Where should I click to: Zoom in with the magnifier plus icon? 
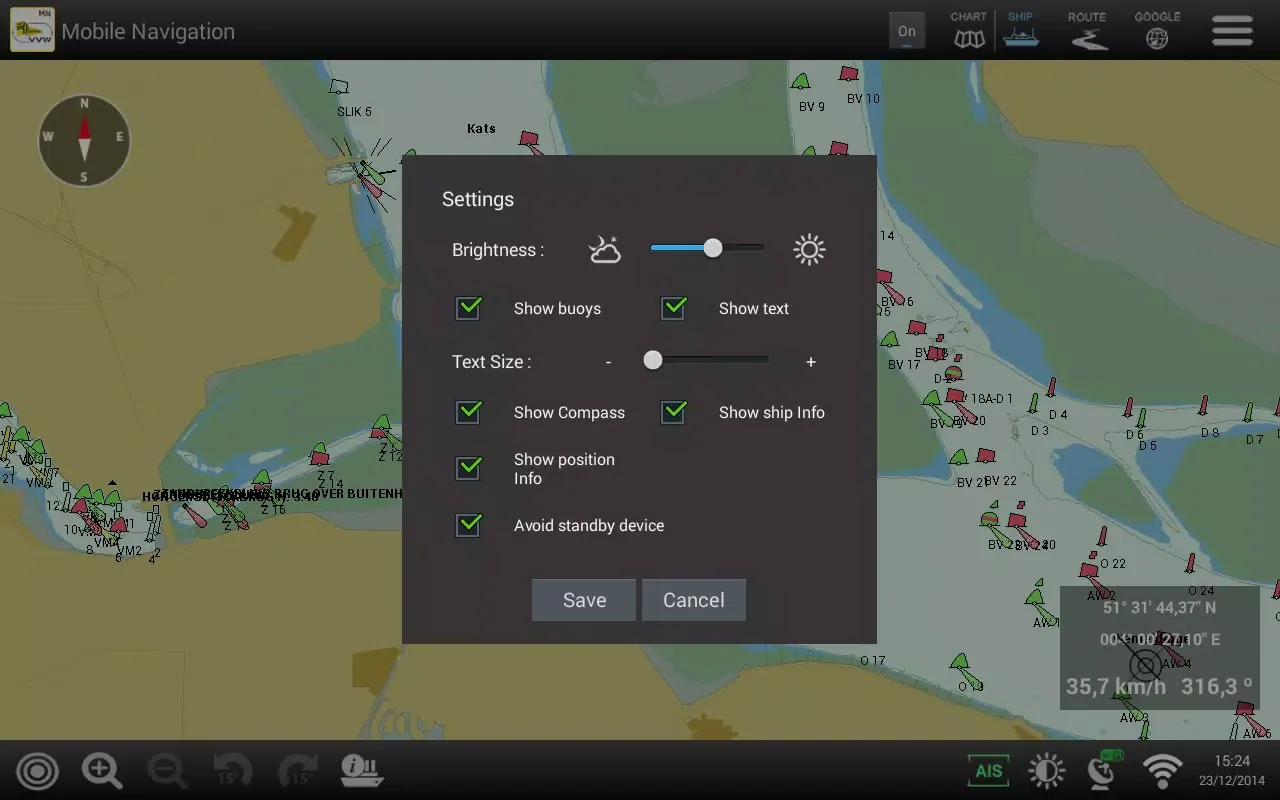coord(102,770)
